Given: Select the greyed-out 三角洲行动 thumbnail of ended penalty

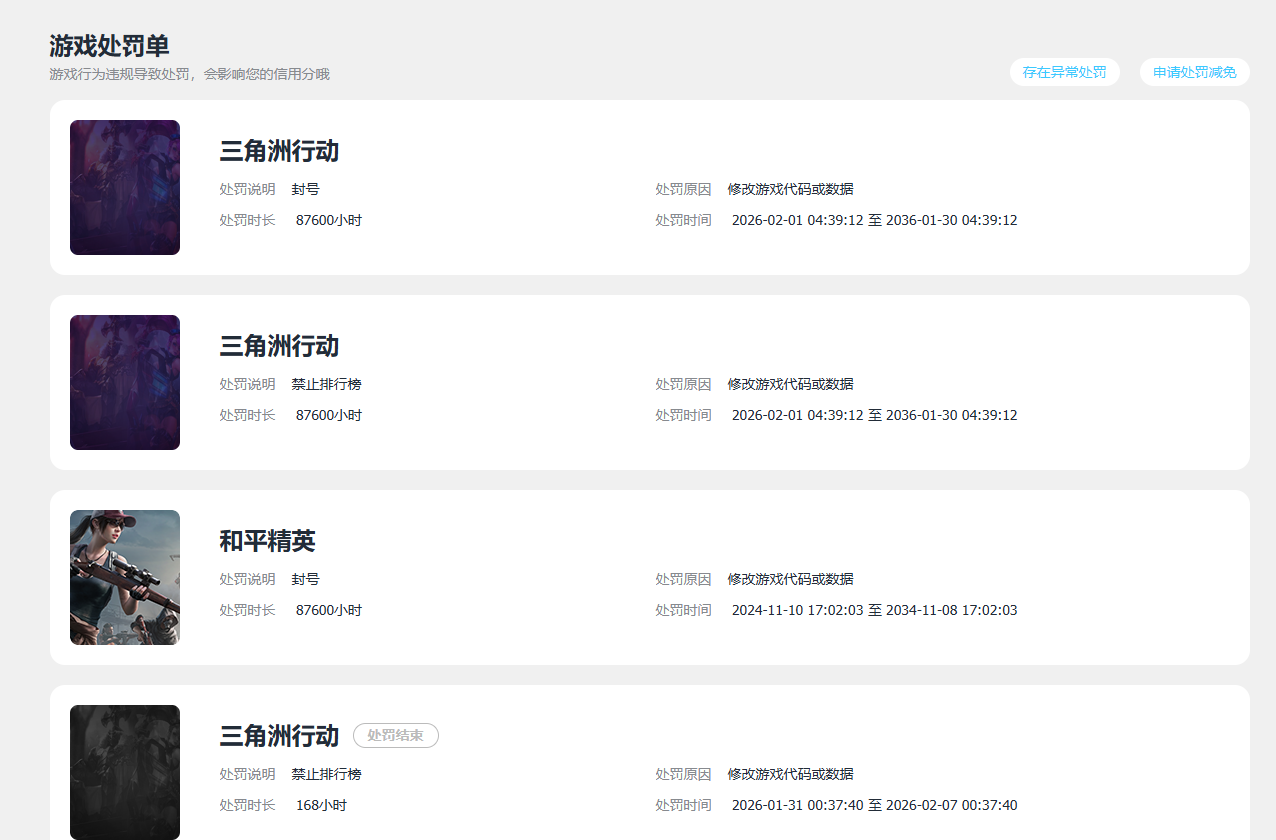Looking at the screenshot, I should 125,772.
